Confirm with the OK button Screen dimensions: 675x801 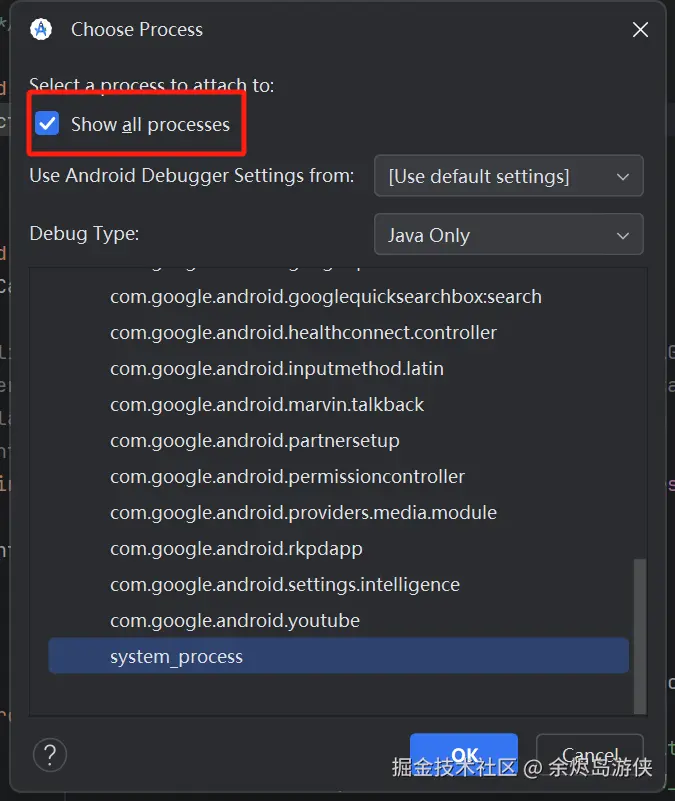coord(464,754)
